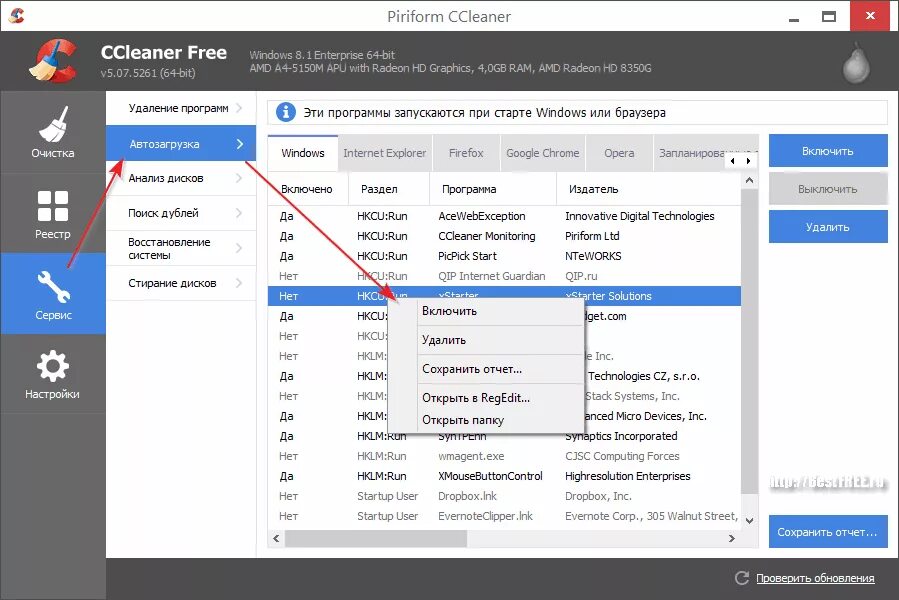Choose Открыть папку in context menu
The height and width of the screenshot is (600, 899).
(x=485, y=420)
